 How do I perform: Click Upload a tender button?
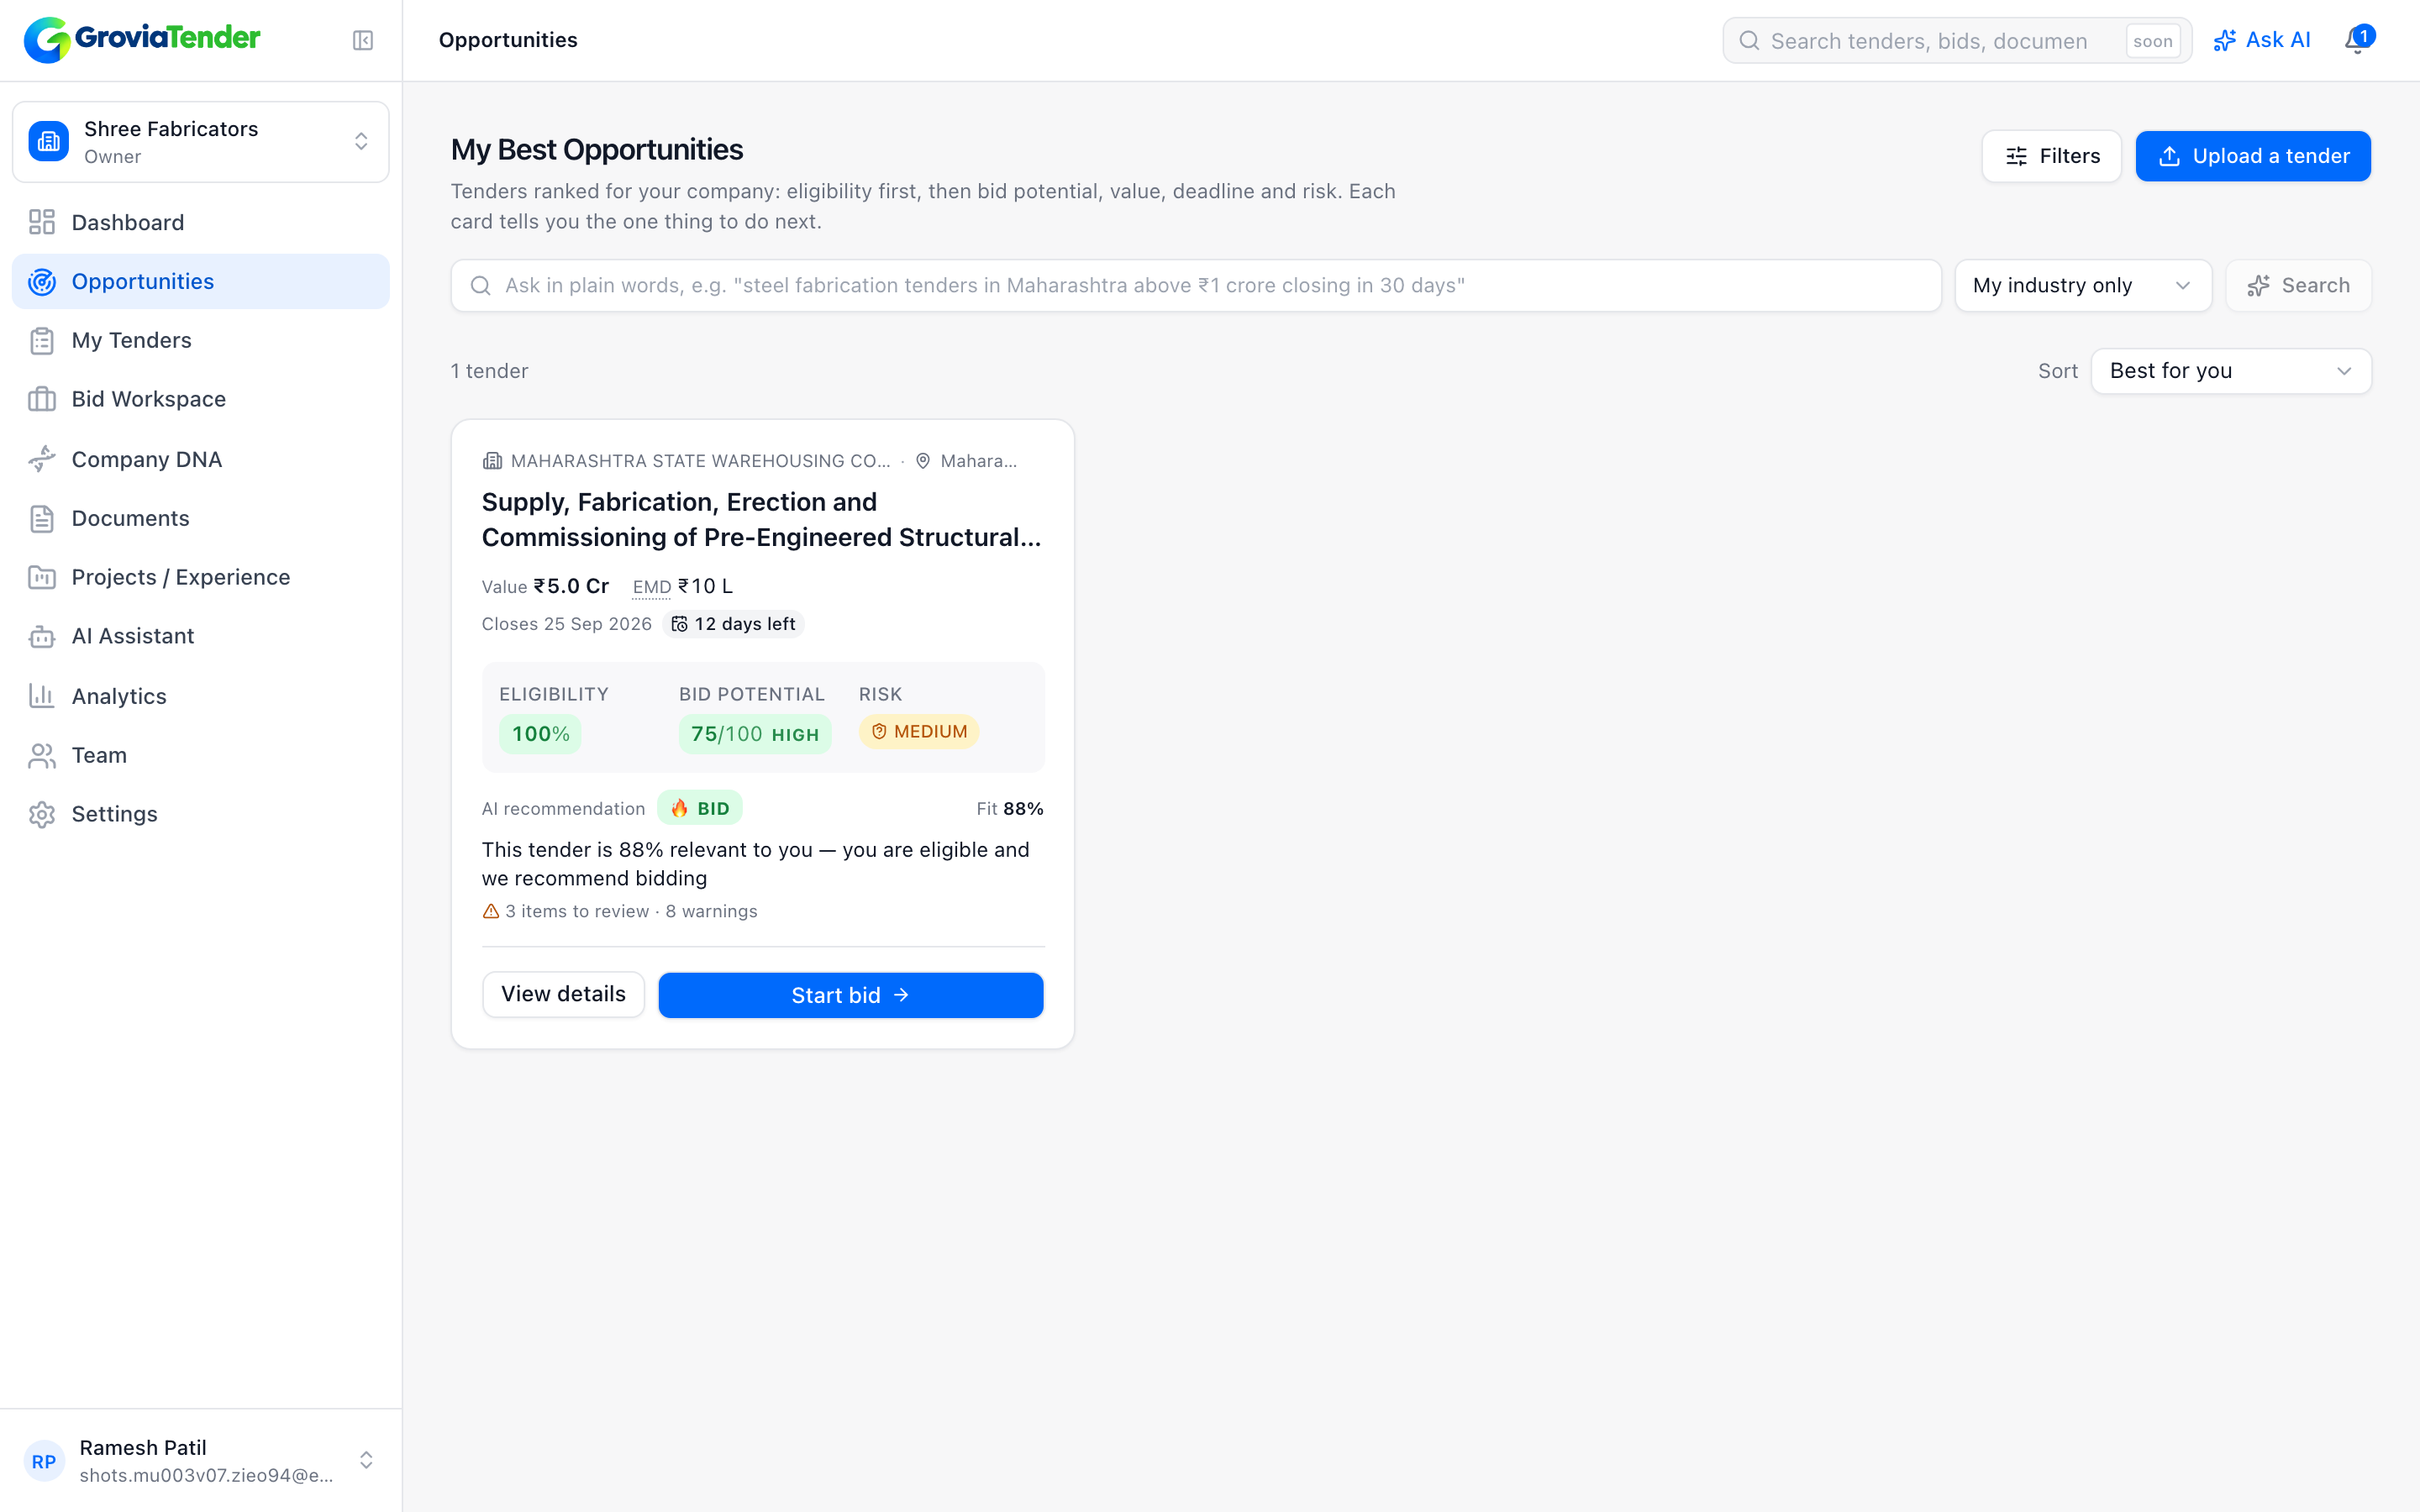click(x=2252, y=156)
